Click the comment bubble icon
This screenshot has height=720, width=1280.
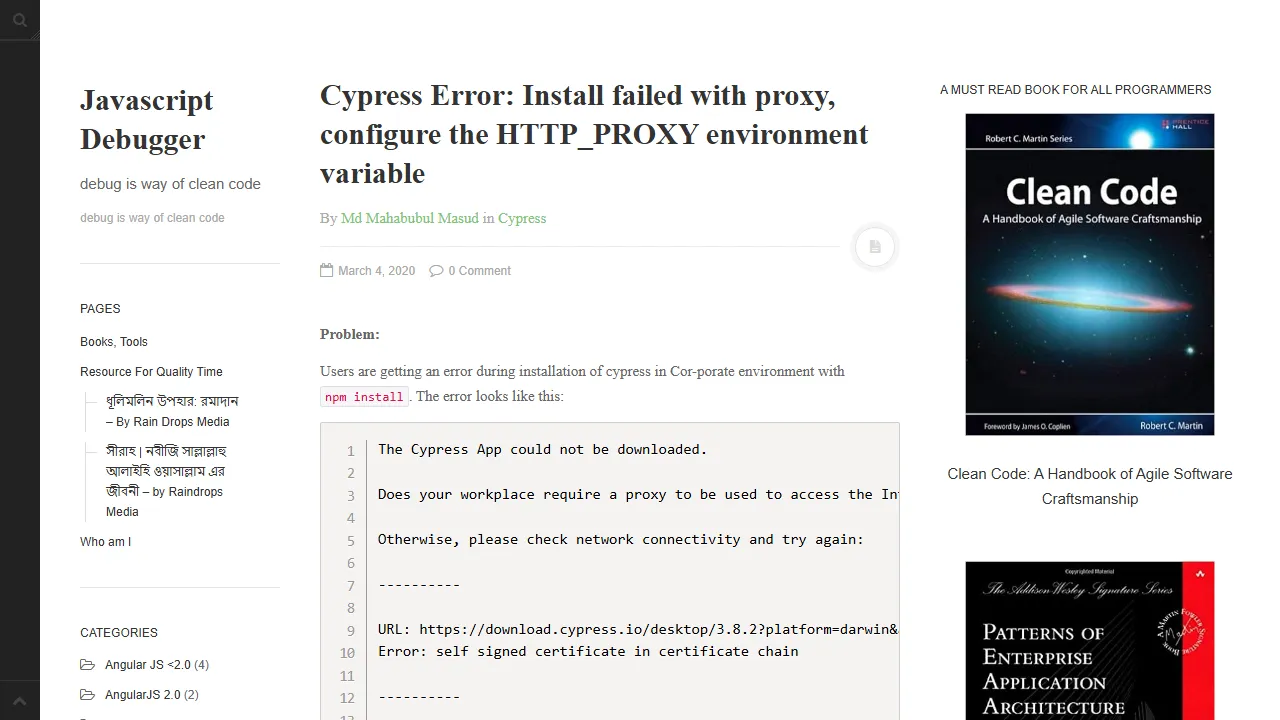436,271
